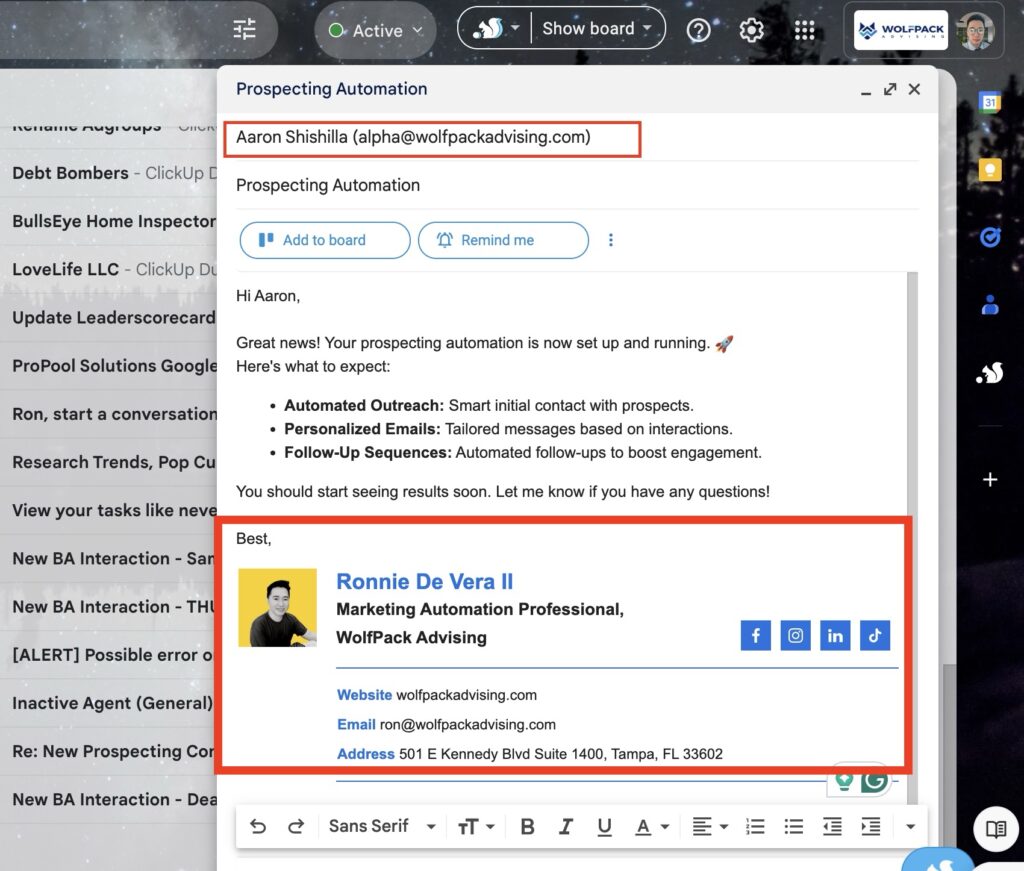Open the BullsEye Home Inspector email
This screenshot has width=1024, height=871.
coord(108,221)
